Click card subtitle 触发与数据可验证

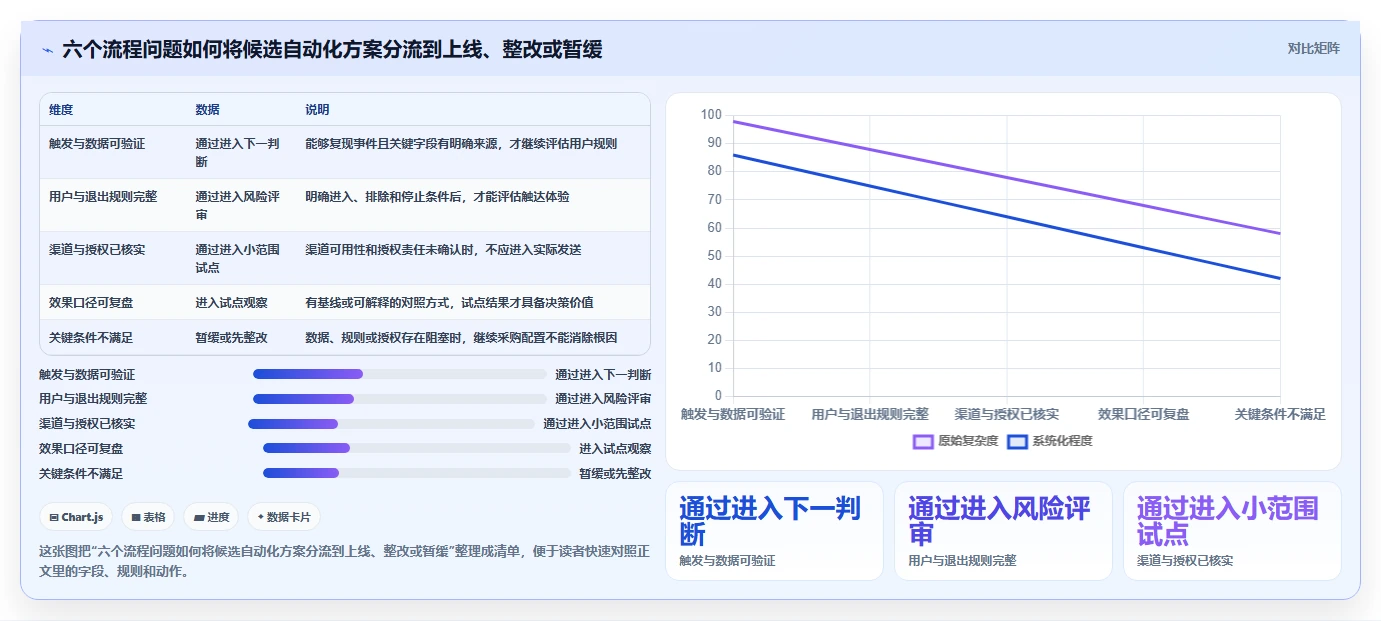[x=727, y=561]
